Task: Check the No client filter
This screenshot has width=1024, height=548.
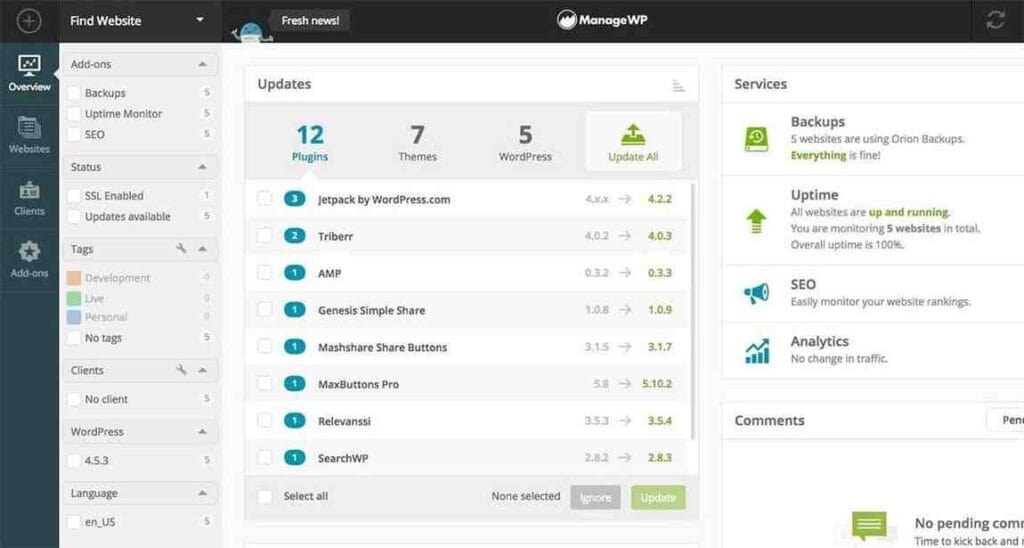Action: coord(74,398)
